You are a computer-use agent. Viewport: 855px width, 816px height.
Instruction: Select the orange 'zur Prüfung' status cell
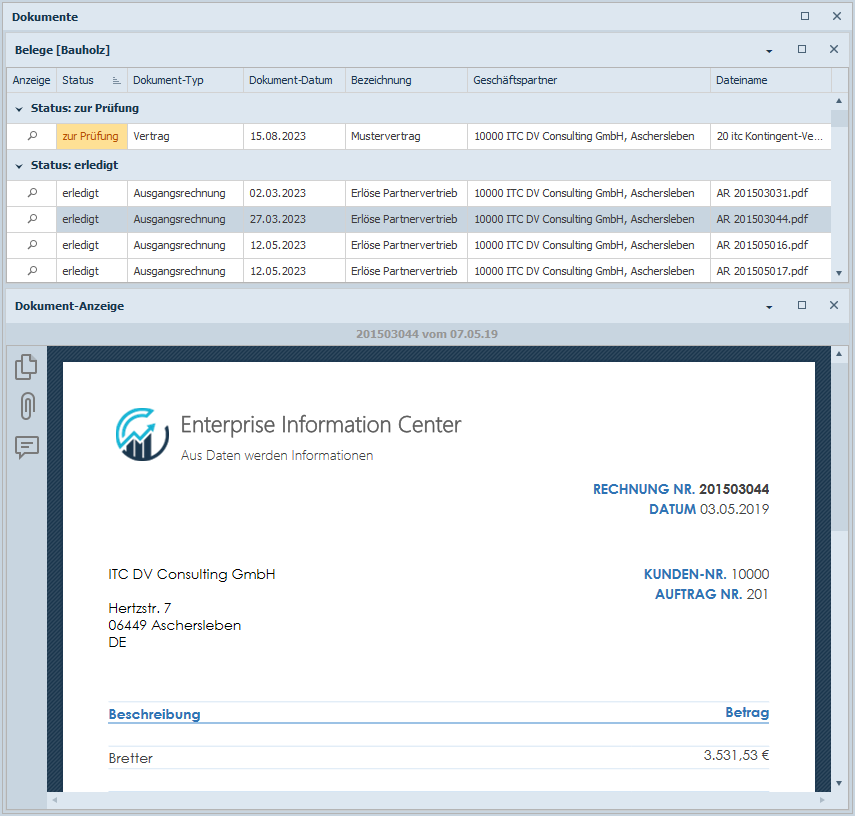(x=91, y=136)
